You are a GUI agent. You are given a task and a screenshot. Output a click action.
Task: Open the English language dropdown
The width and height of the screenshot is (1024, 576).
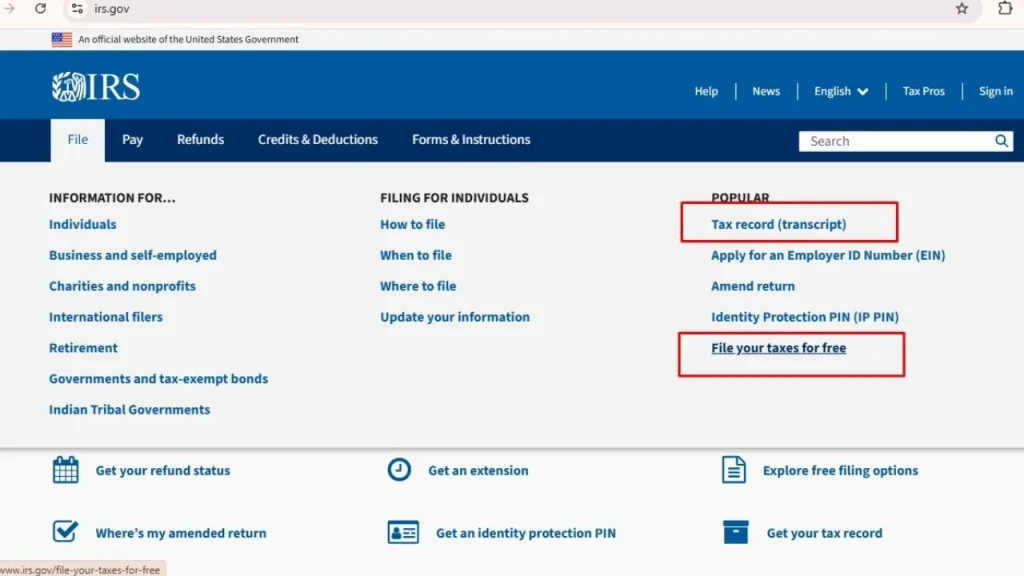pos(841,91)
